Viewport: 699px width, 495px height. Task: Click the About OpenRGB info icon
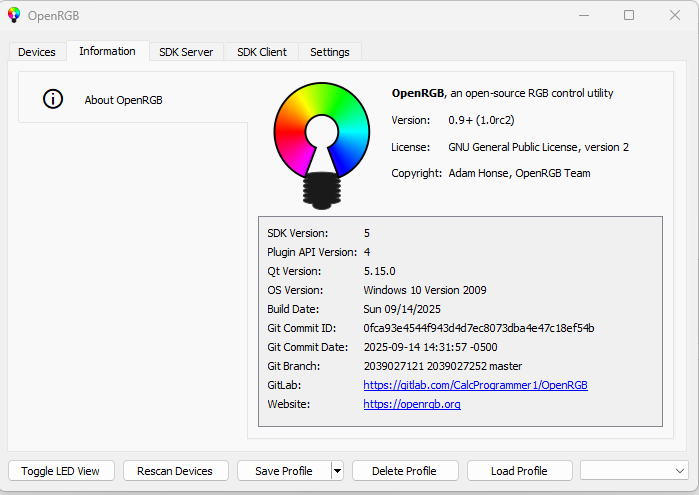(53, 99)
